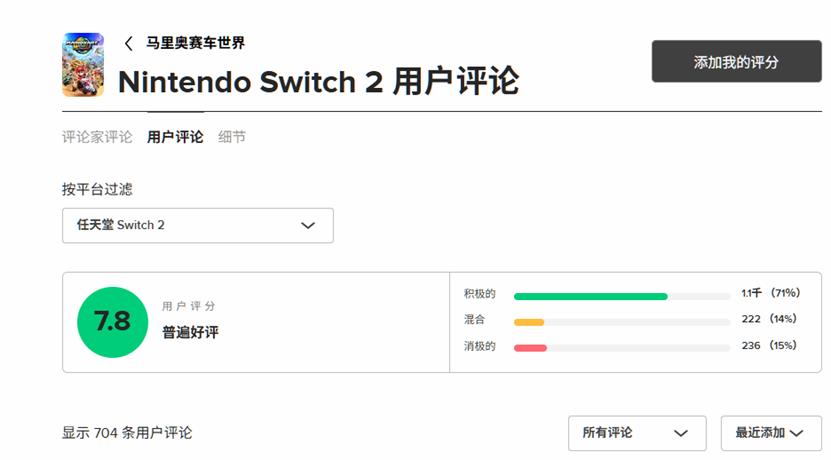This screenshot has height=460, width=831.
Task: Click the 普遍好评 score description
Action: [x=190, y=332]
